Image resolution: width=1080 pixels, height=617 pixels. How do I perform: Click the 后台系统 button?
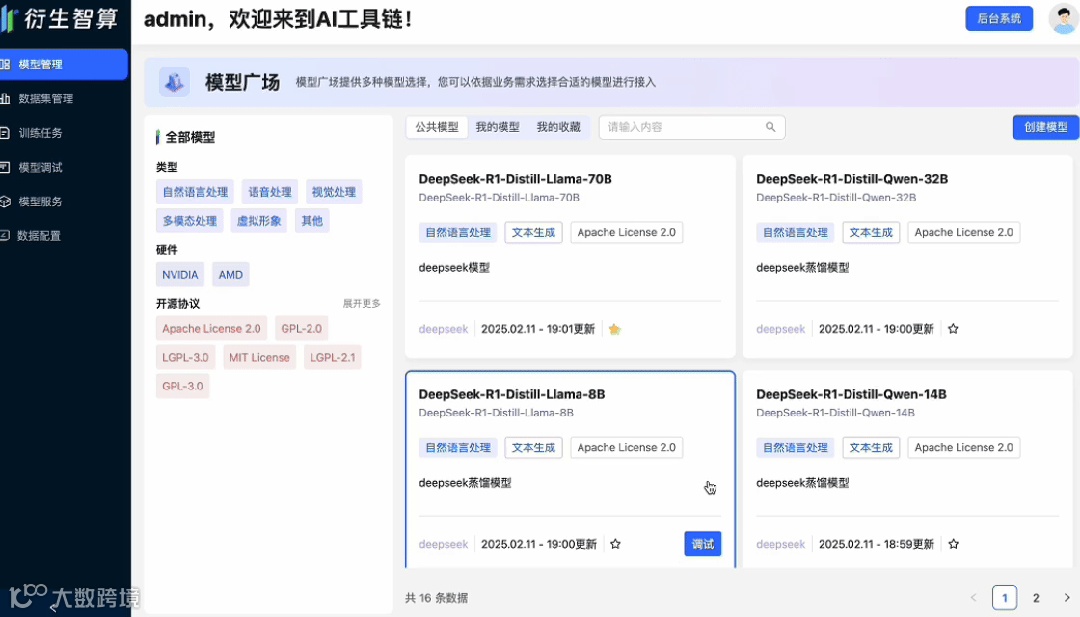[x=999, y=19]
